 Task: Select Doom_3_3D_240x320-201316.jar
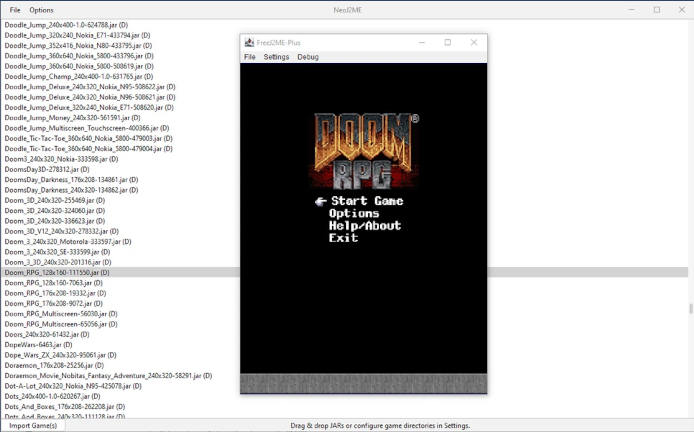[x=58, y=262]
